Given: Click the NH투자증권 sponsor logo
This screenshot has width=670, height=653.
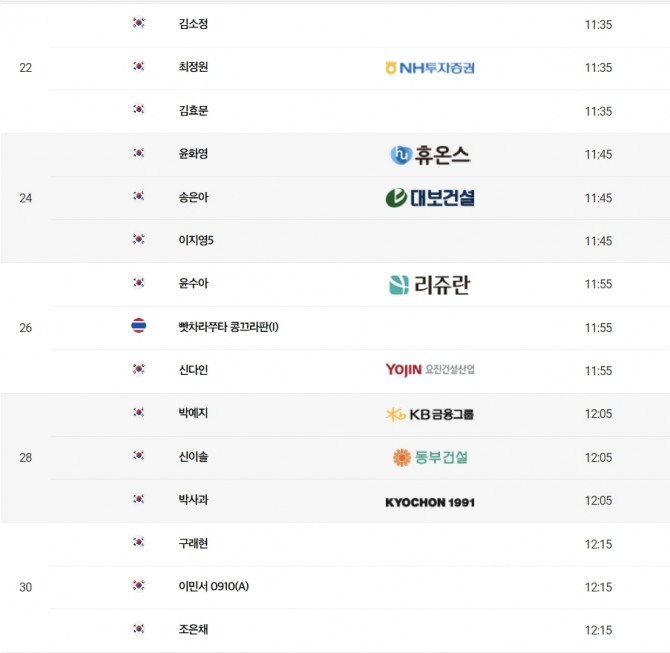Looking at the screenshot, I should tap(430, 68).
